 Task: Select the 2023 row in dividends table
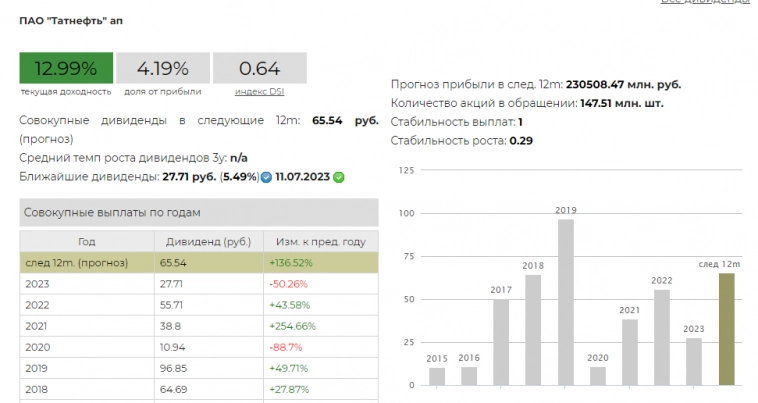click(199, 283)
